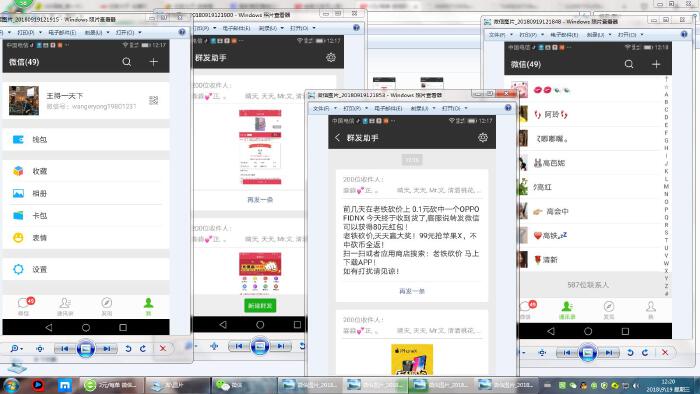Screen dimensions: 700x394
Task: Rotate clockwise in leftmost photo viewer
Action: click(x=143, y=348)
